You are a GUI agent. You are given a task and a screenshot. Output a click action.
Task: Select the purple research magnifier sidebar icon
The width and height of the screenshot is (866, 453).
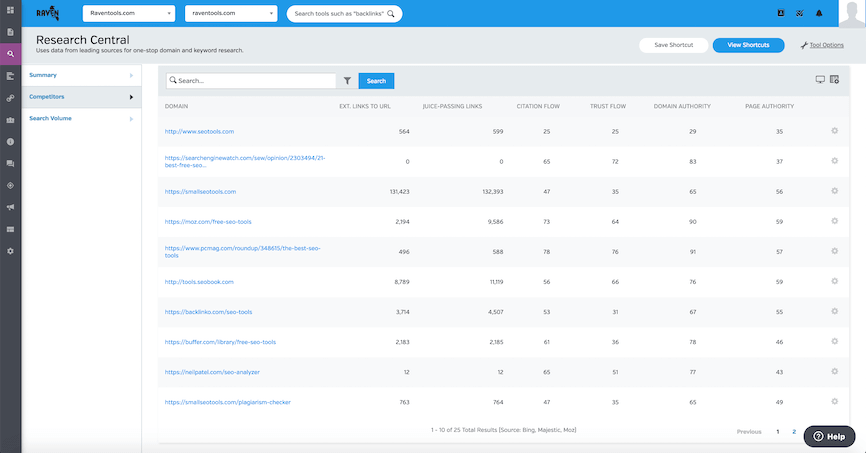coord(10,54)
